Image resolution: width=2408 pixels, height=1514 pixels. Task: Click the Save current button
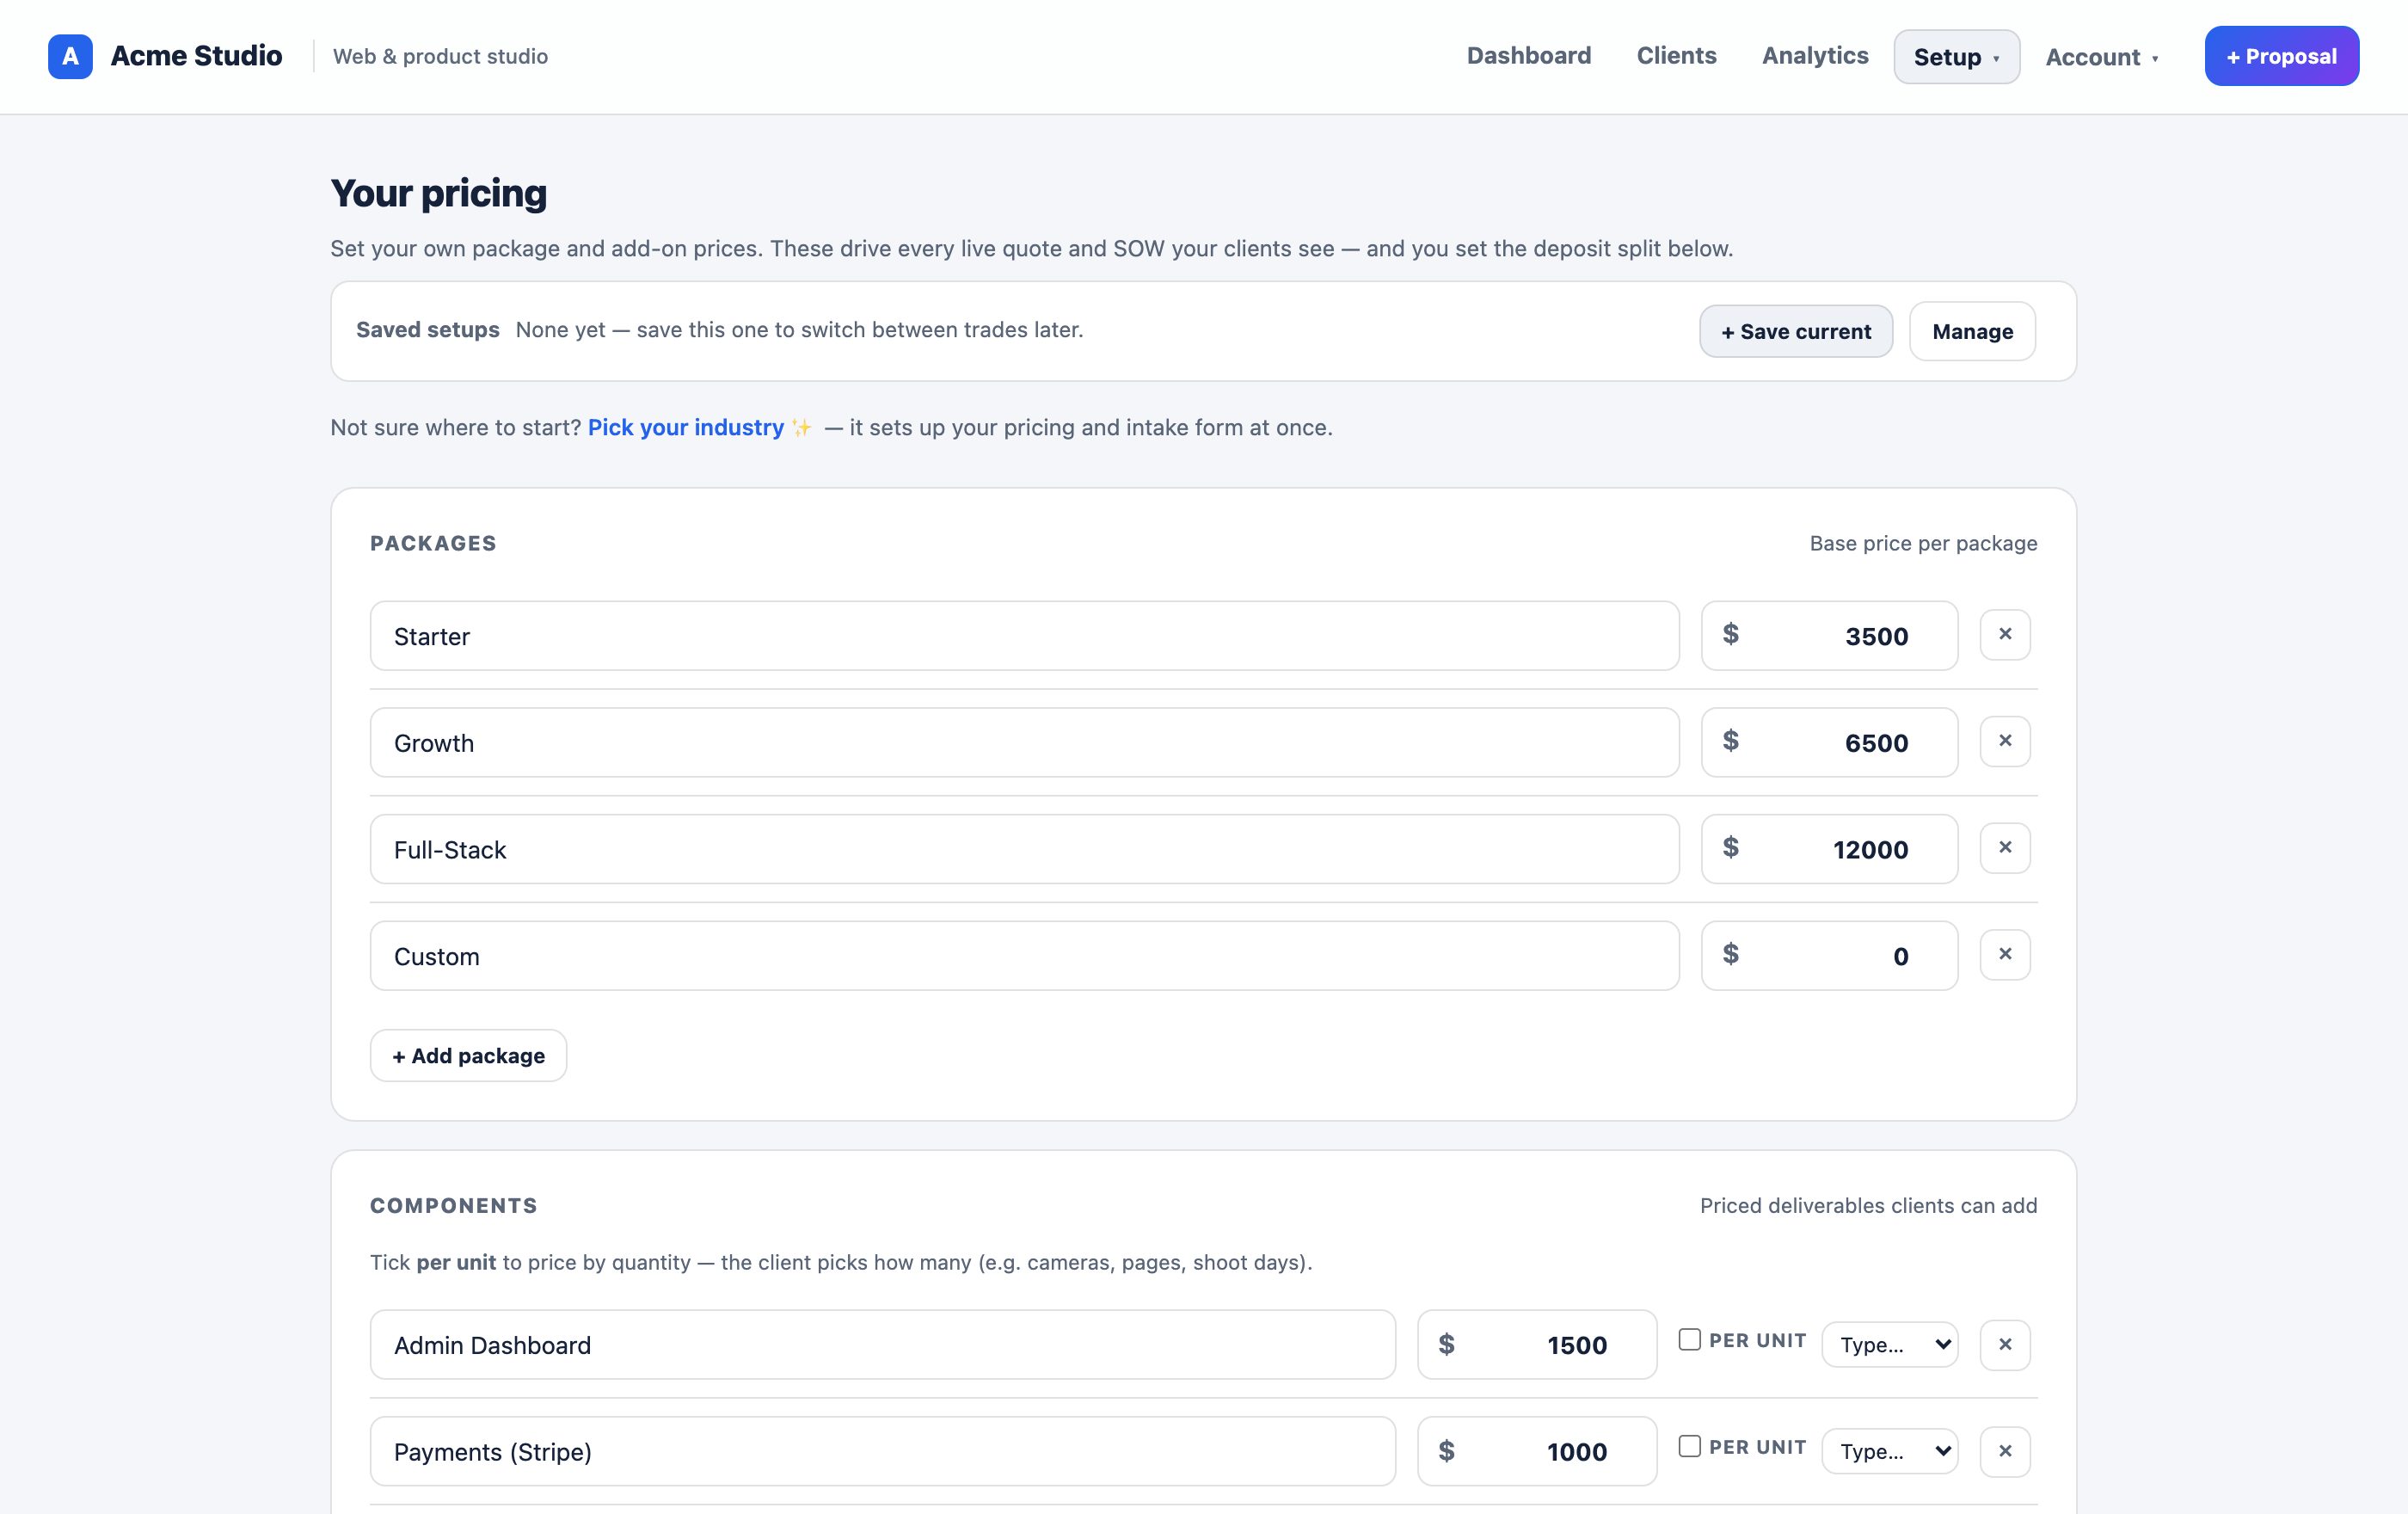pos(1796,331)
